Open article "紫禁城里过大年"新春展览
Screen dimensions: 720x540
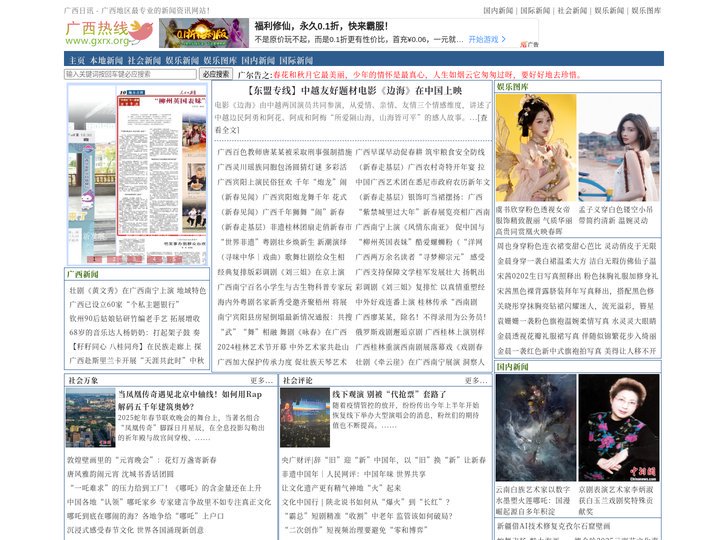click(x=422, y=212)
